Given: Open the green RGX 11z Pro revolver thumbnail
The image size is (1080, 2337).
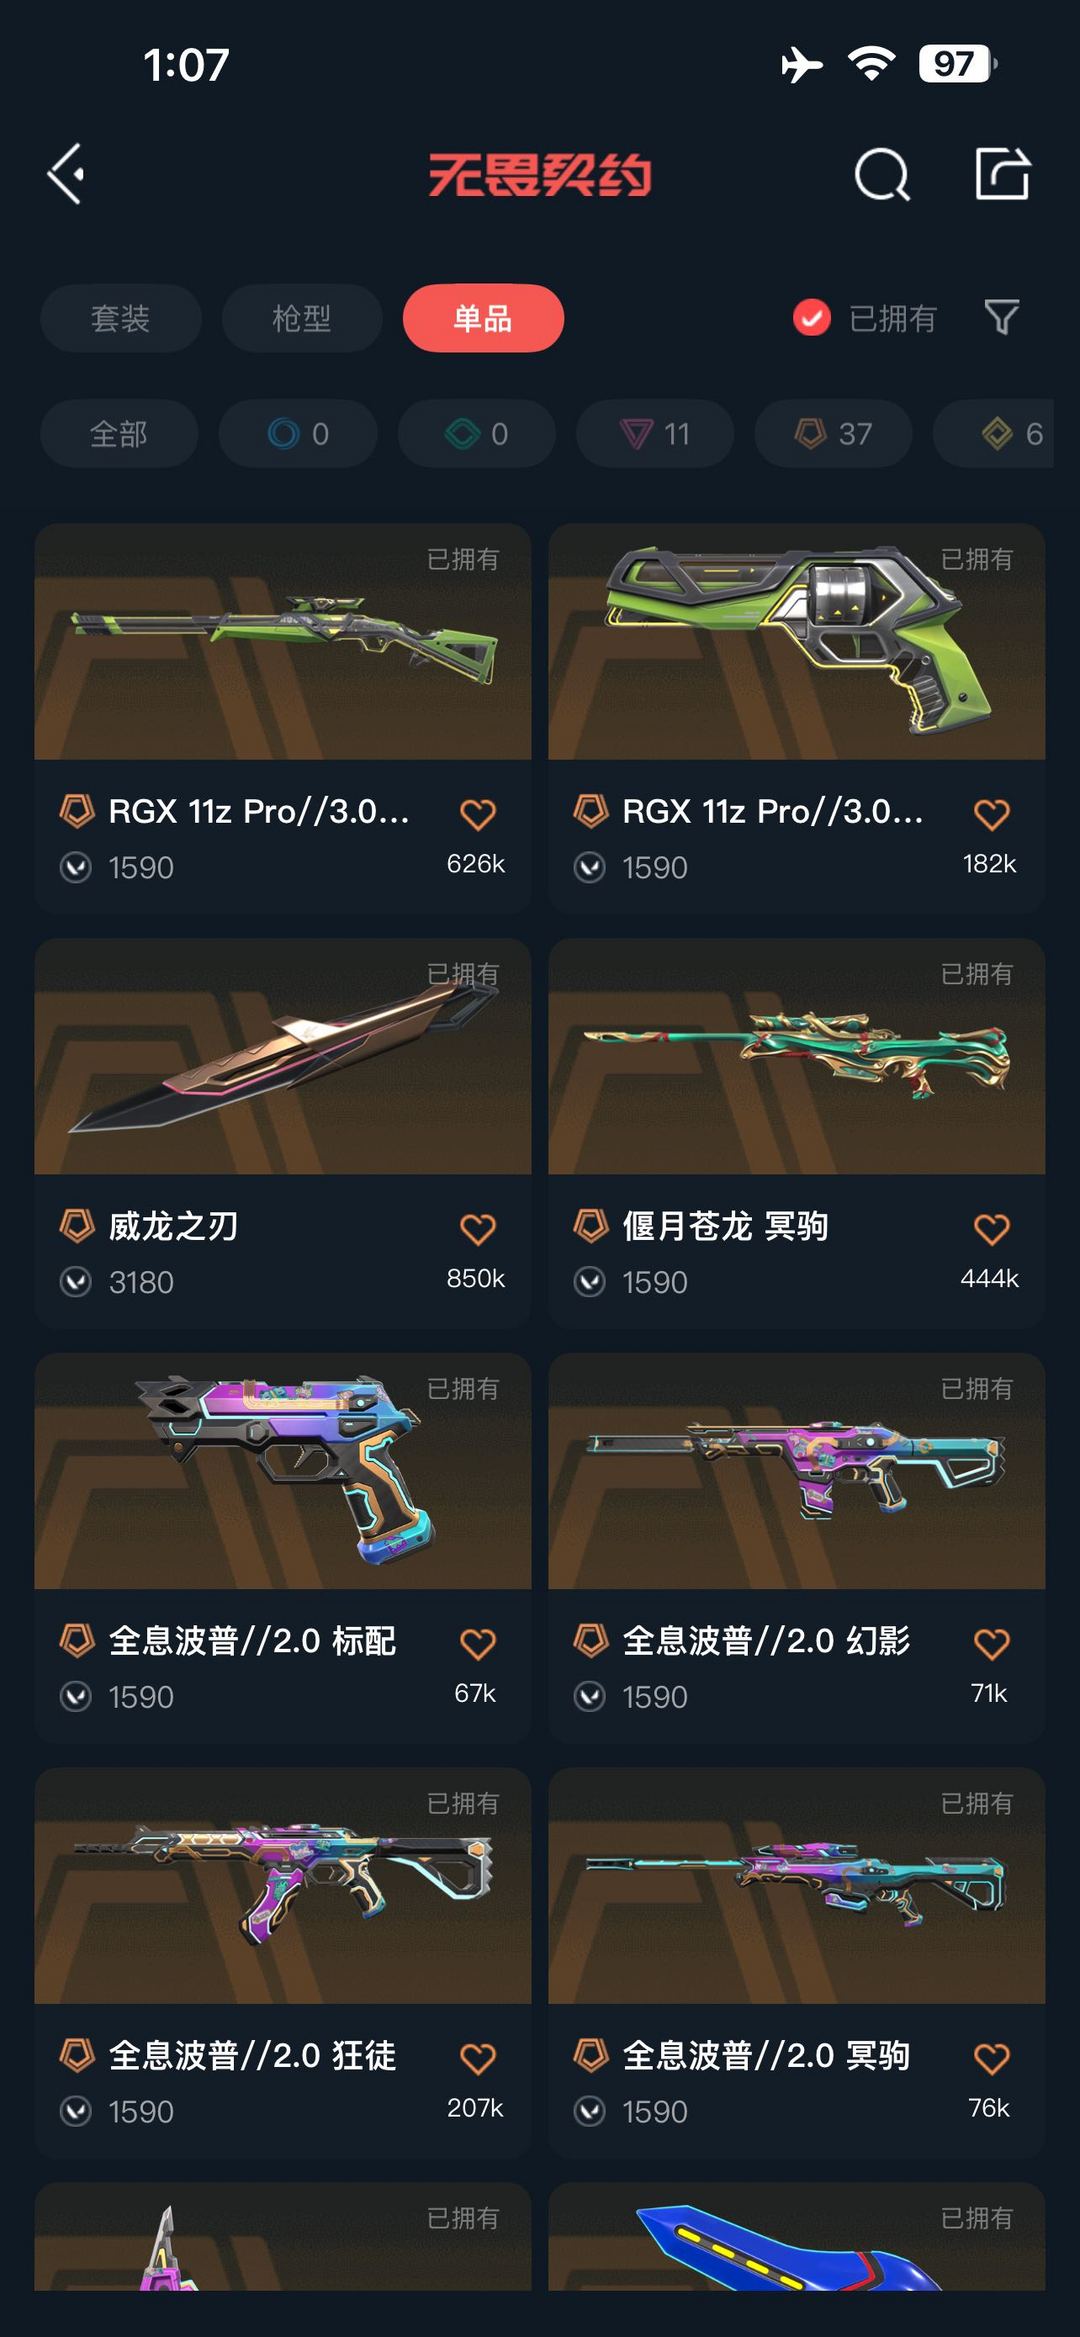Looking at the screenshot, I should [797, 641].
